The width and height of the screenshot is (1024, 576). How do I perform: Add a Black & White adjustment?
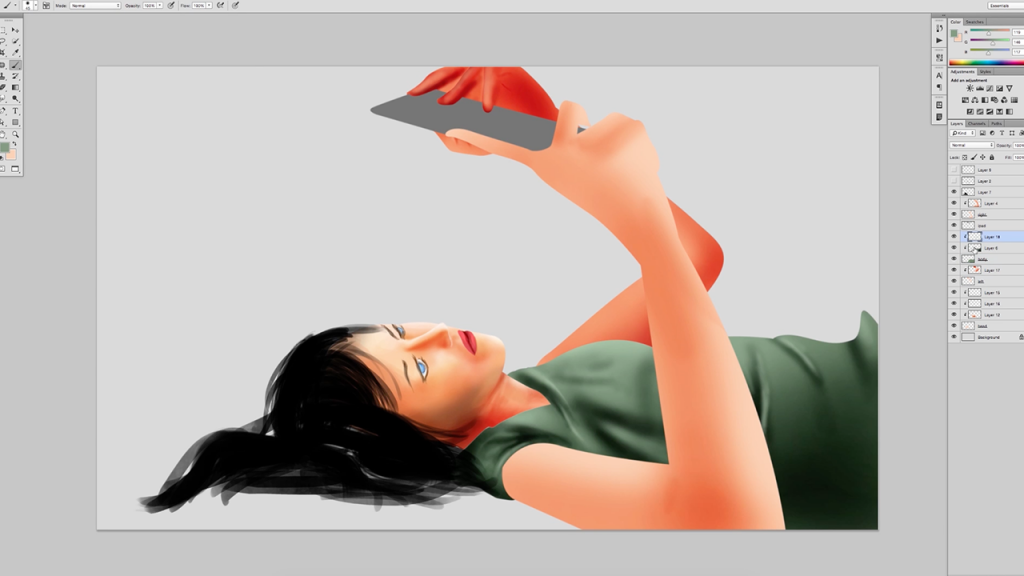[x=985, y=100]
